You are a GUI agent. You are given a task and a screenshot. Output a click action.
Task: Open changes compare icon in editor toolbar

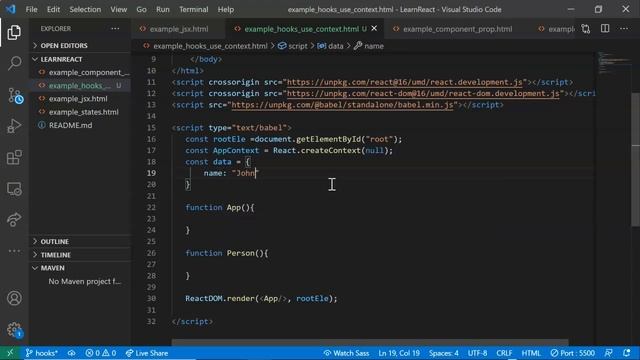586,29
